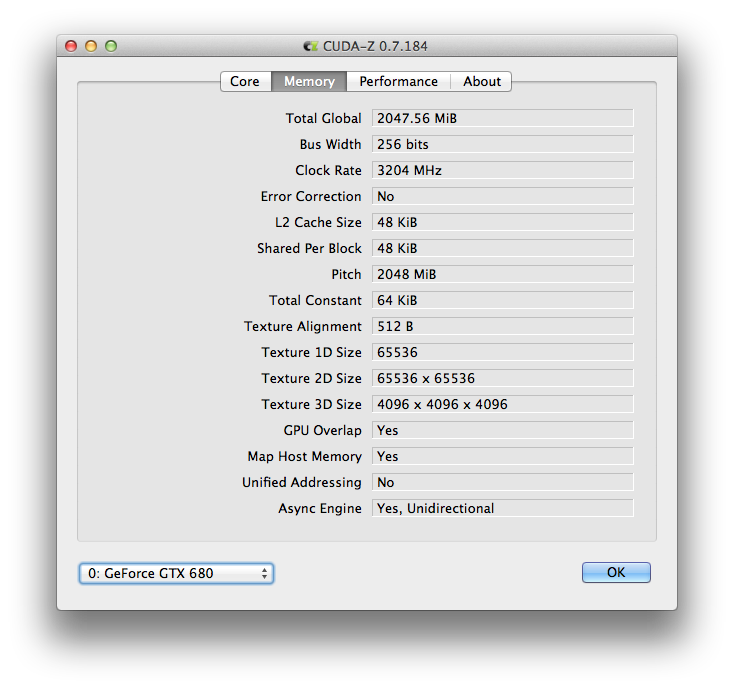Image resolution: width=734 pixels, height=689 pixels.
Task: Click the Bus Width value 256 bits
Action: [x=503, y=144]
